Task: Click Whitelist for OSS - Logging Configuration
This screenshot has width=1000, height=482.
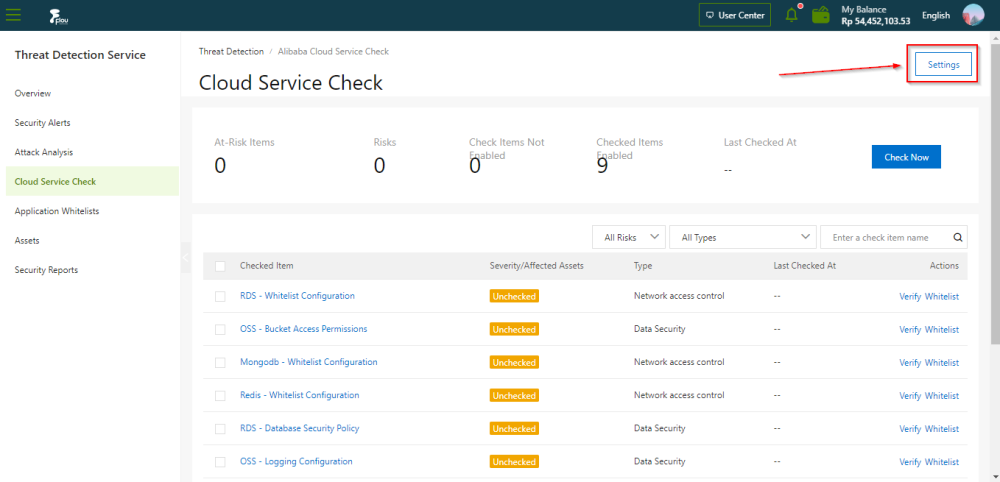Action: click(941, 462)
